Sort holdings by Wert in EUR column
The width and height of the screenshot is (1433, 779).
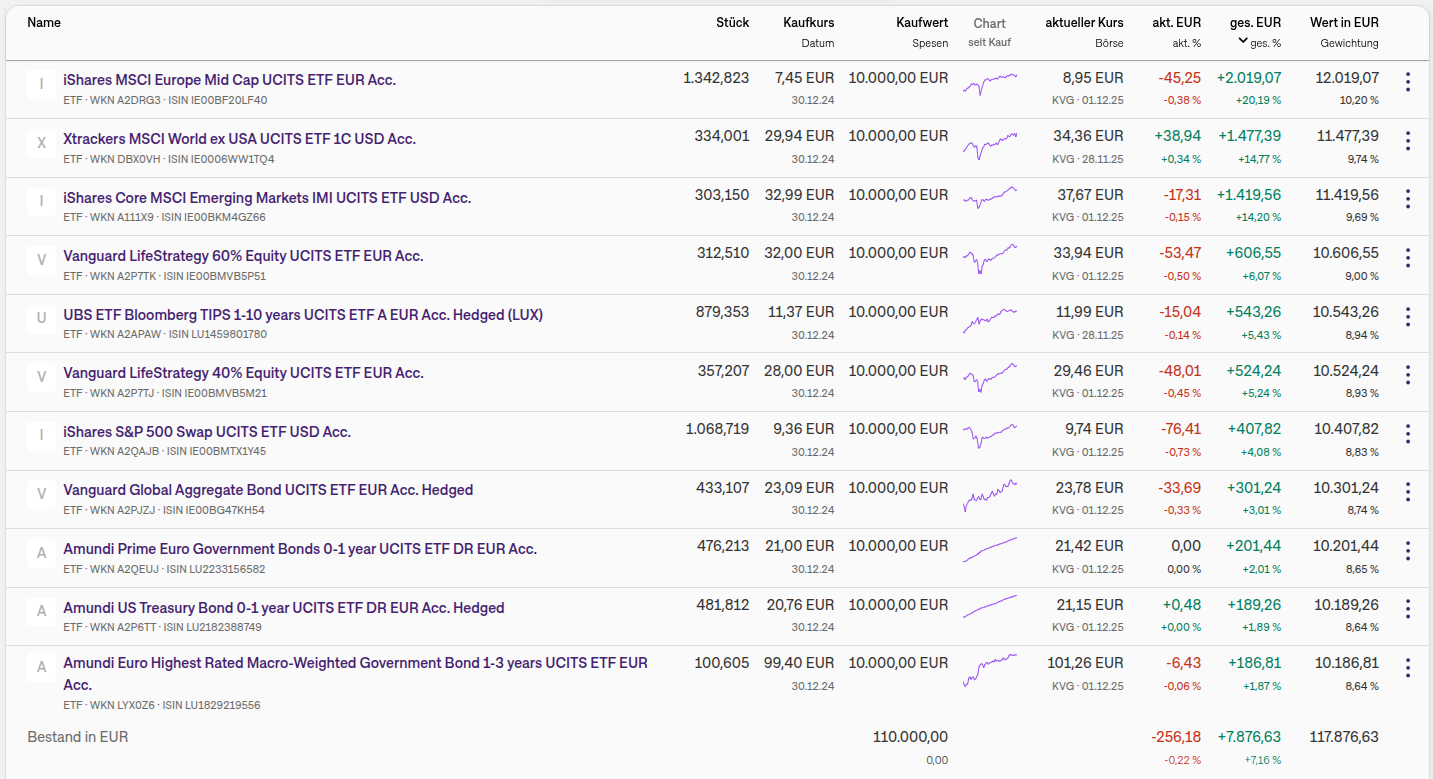(x=1344, y=22)
